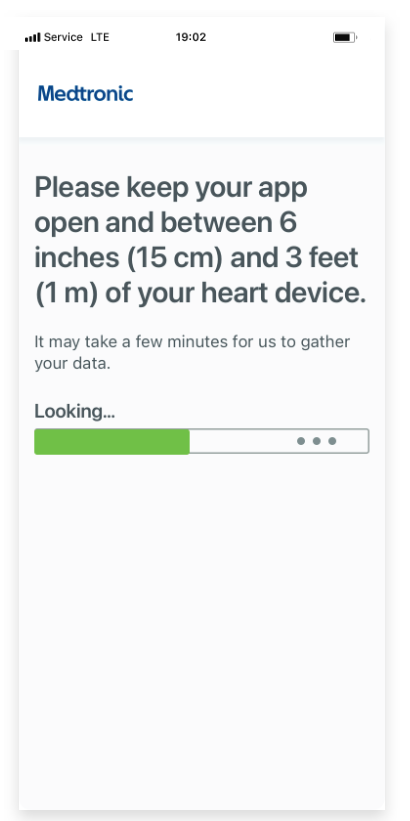This screenshot has height=821, width=410.
Task: Tap the 'Please keep your app' heading line
Action: point(171,188)
